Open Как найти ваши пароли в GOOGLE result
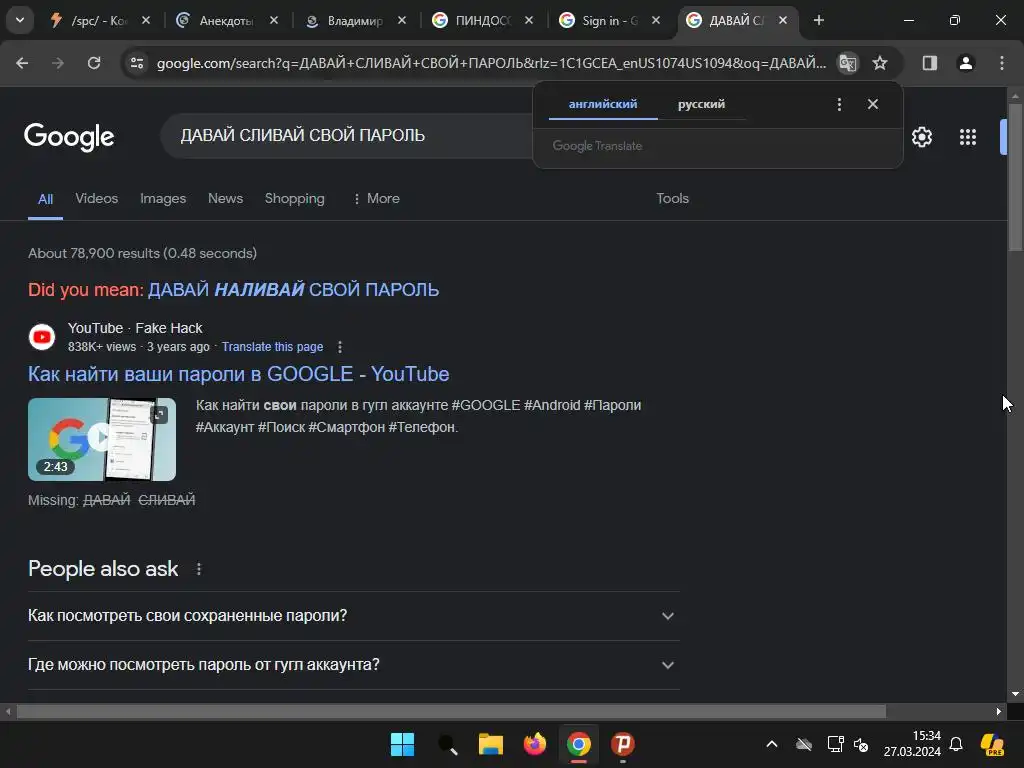Image resolution: width=1024 pixels, height=768 pixels. 238,374
